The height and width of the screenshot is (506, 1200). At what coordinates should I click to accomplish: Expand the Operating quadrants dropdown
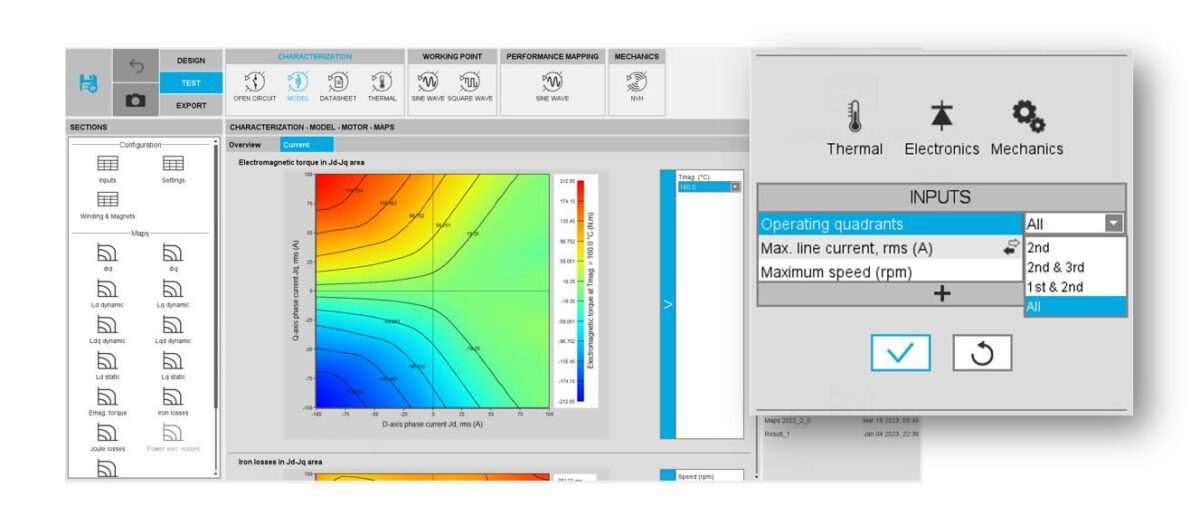[x=1113, y=224]
